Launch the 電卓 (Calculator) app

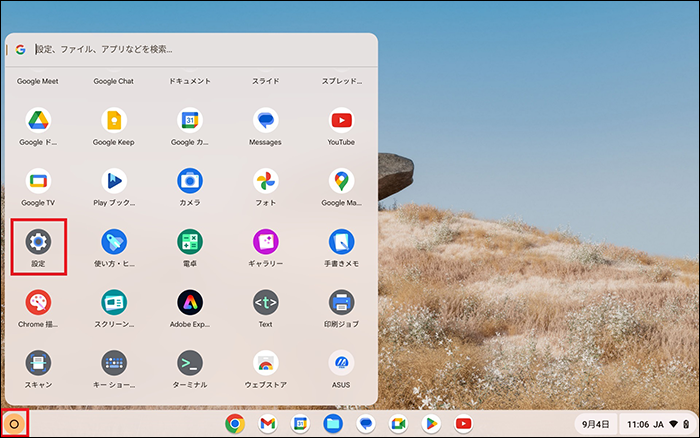point(189,242)
